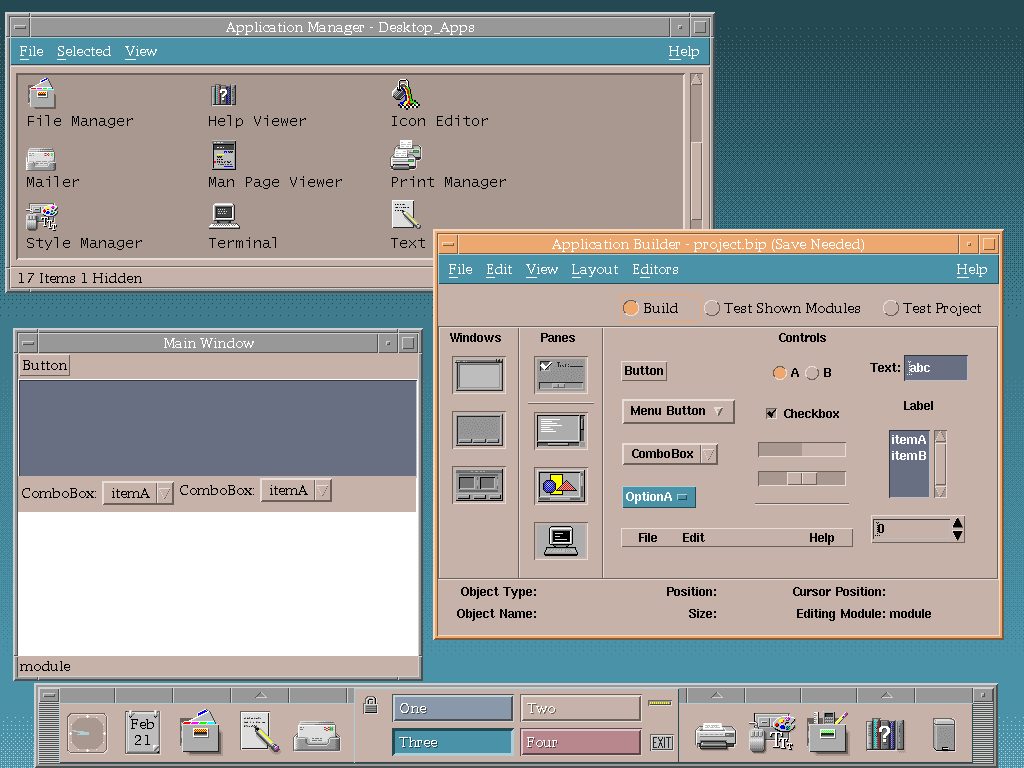Viewport: 1024px width, 768px height.
Task: Open the Print Manager
Action: point(405,155)
